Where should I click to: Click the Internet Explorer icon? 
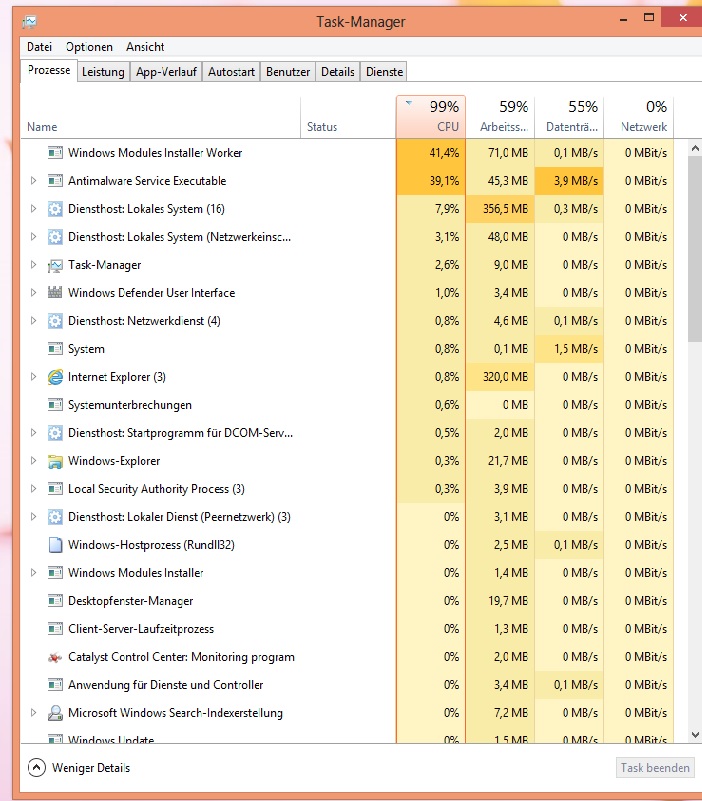[55, 376]
